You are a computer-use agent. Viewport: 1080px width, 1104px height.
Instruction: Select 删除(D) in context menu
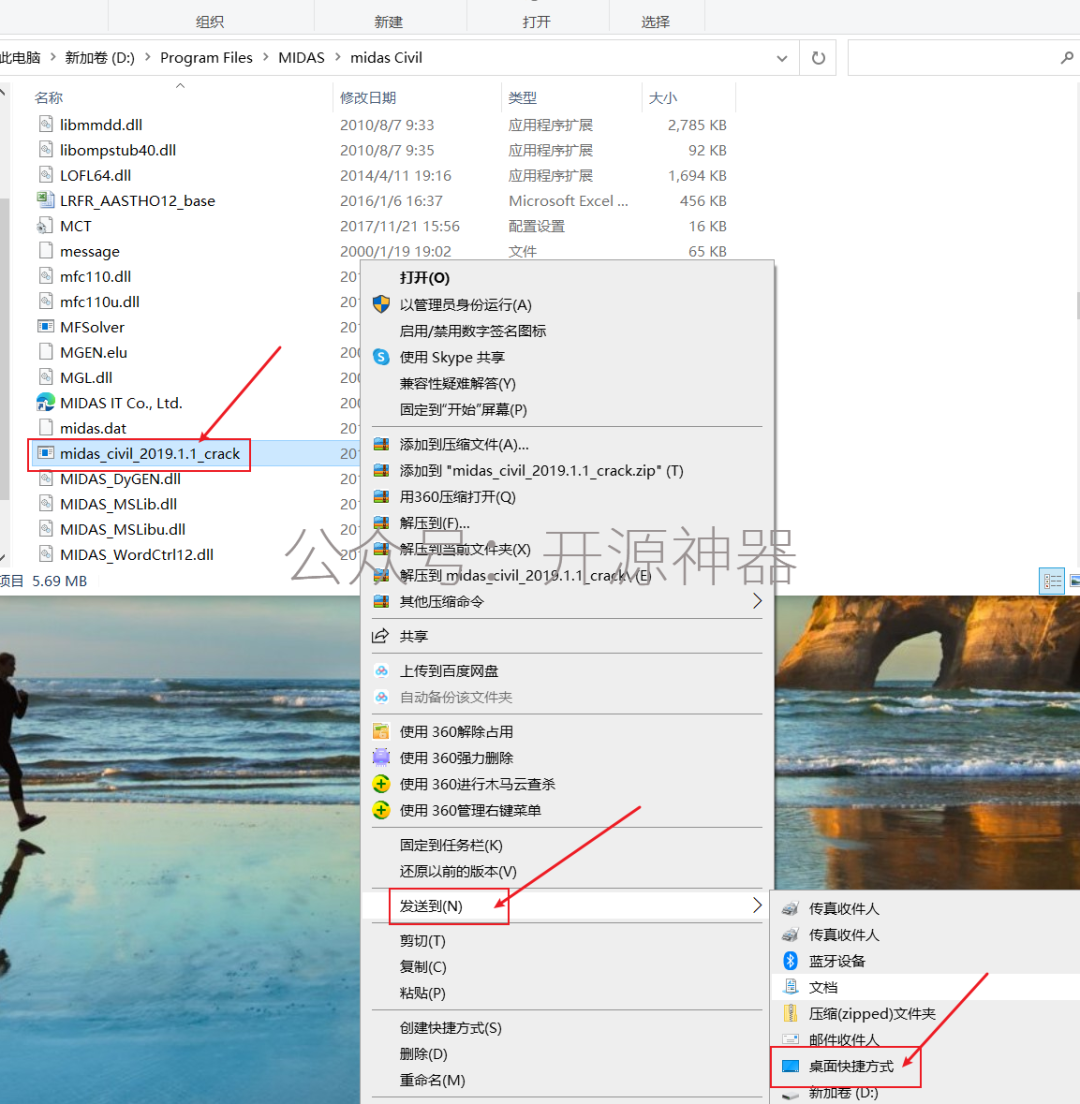tap(423, 1054)
